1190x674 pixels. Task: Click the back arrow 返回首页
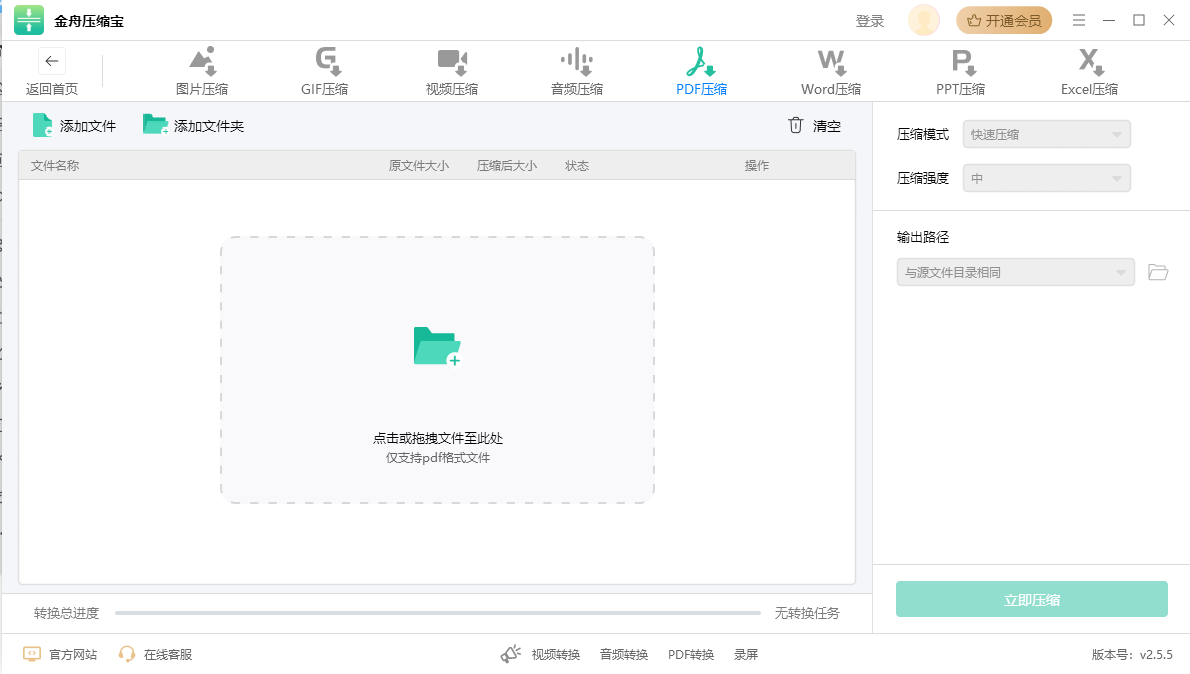pos(52,62)
